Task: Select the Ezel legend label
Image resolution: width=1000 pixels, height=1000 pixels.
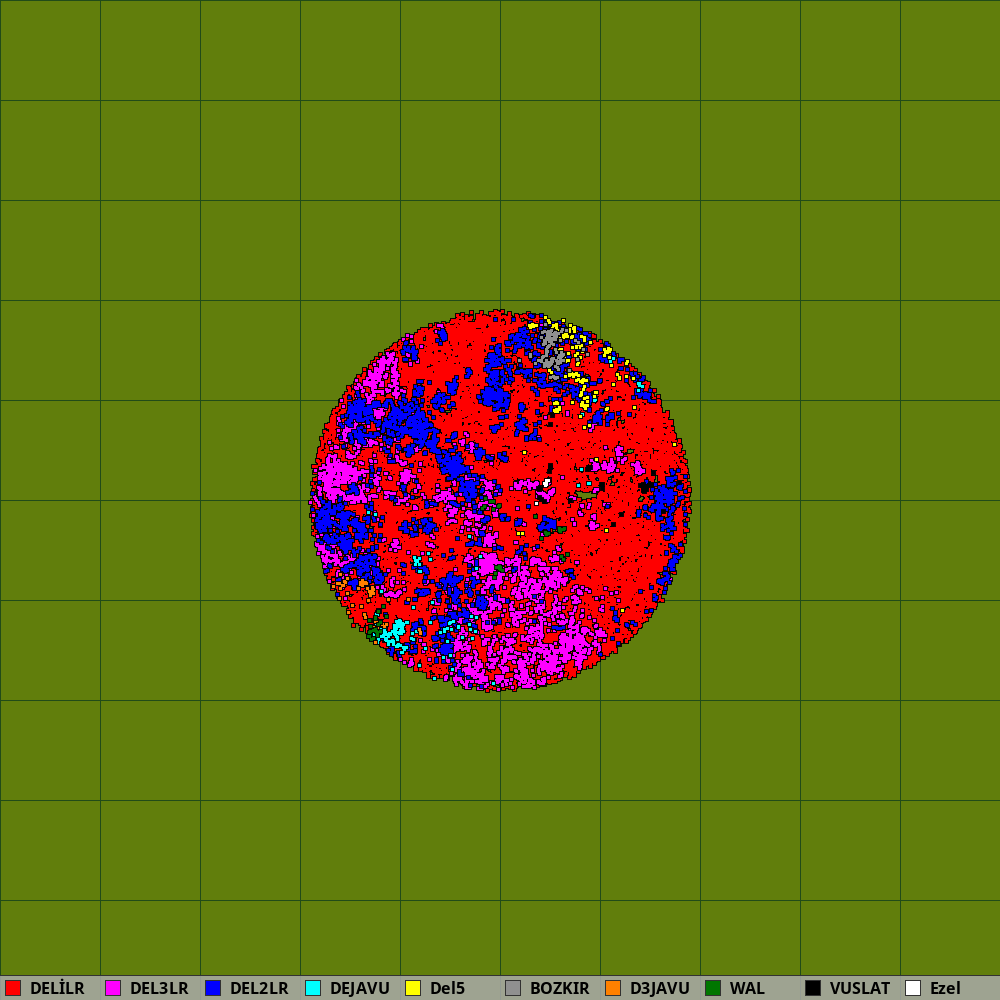Action: point(945,988)
